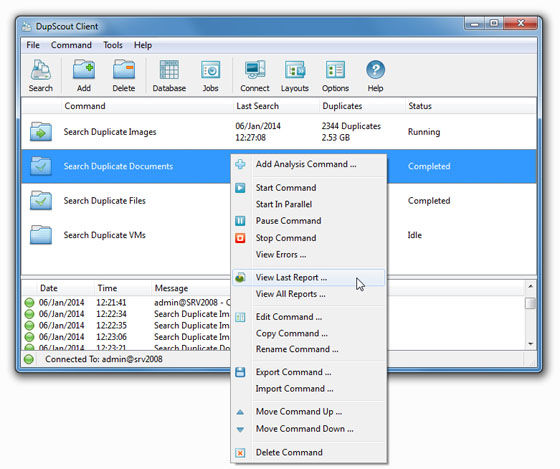560x469 pixels.
Task: Click the Connect toolbar icon
Action: 255,76
